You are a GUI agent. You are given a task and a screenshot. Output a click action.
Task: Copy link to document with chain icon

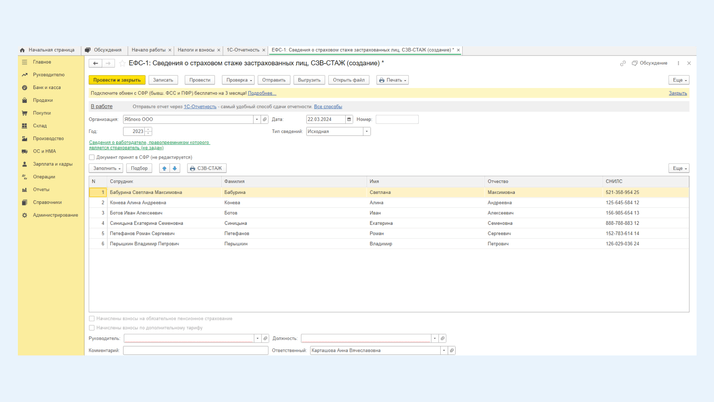pos(623,63)
